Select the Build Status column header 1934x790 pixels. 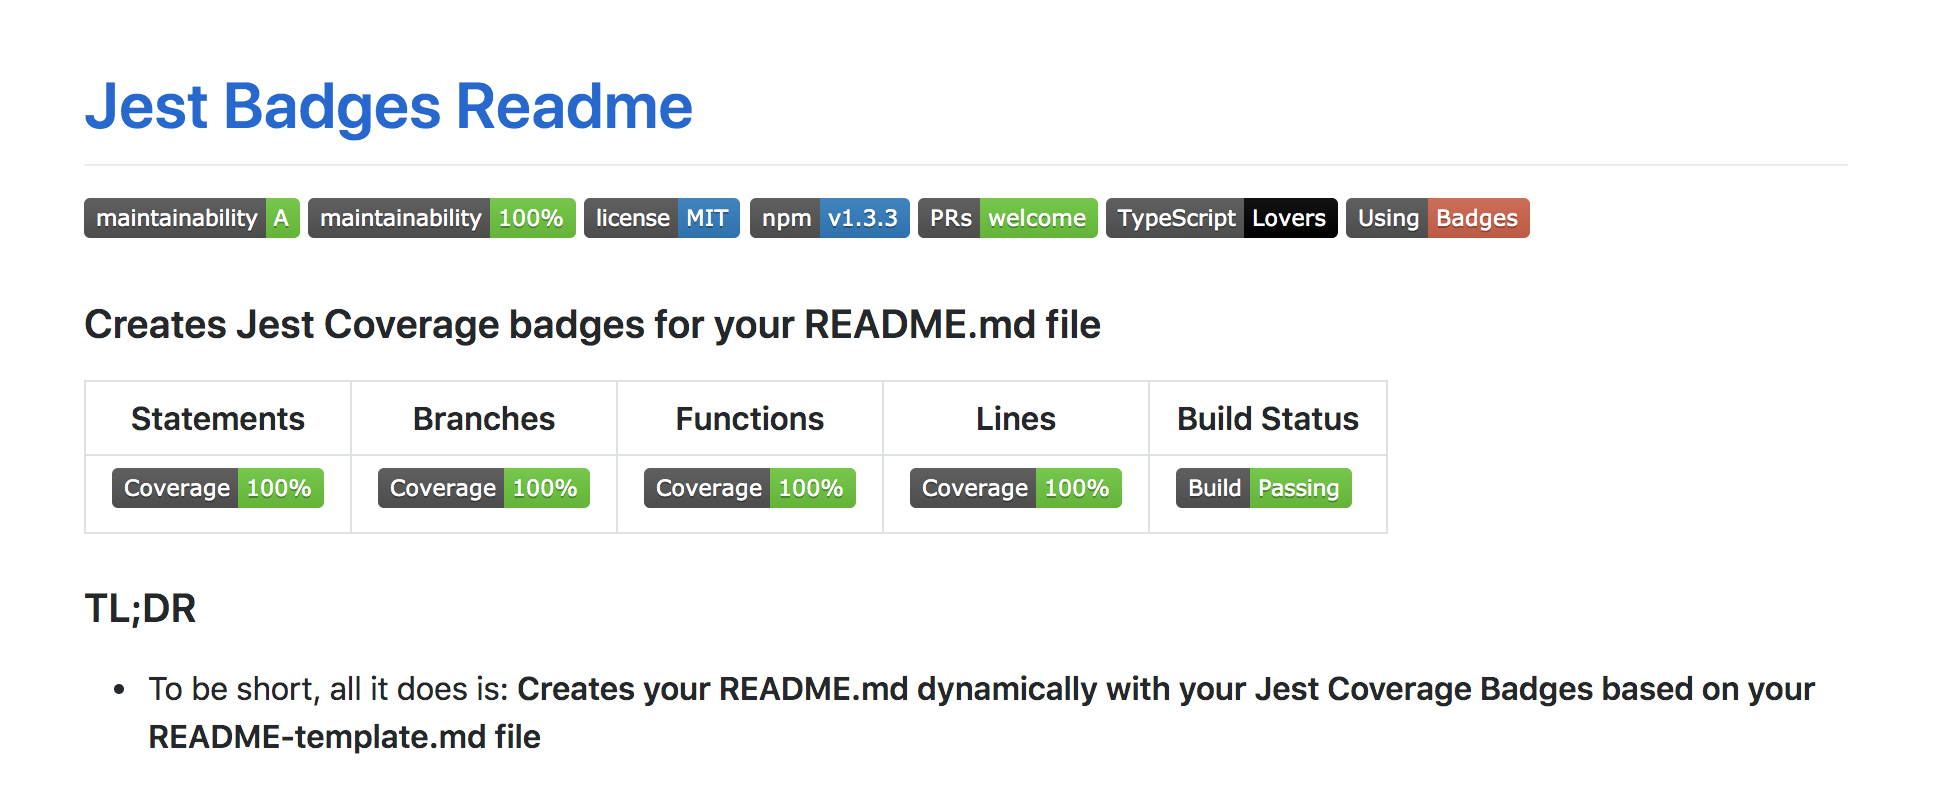(1268, 418)
